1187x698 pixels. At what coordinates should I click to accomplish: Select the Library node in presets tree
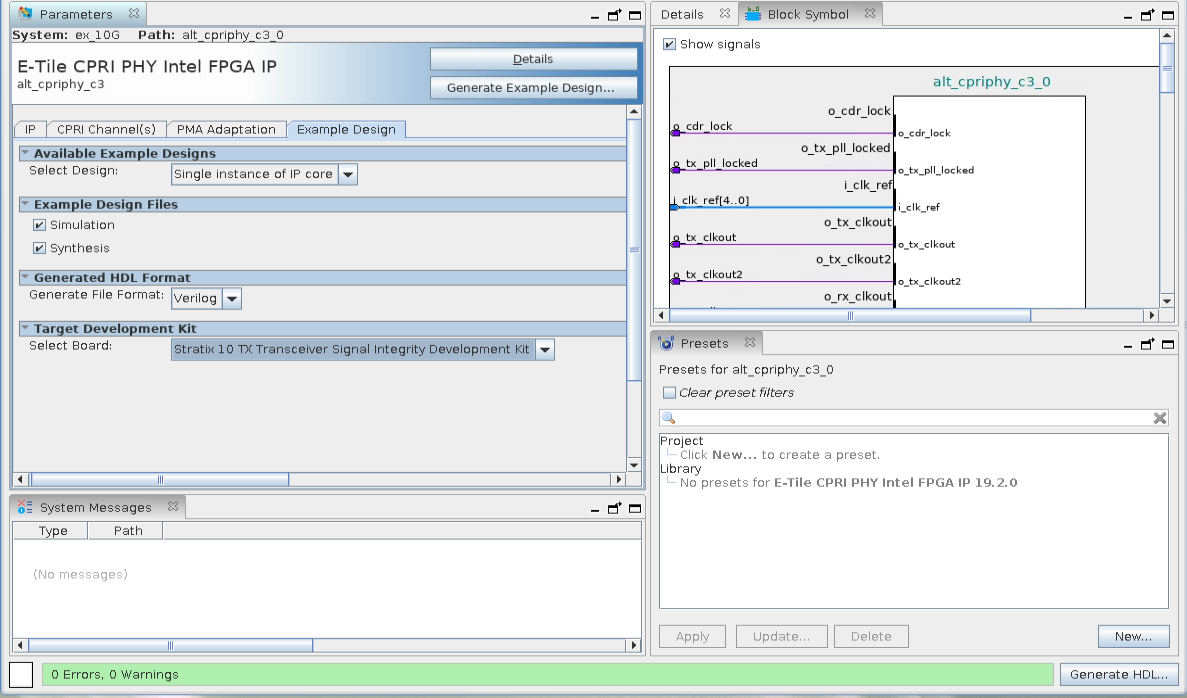coord(681,469)
